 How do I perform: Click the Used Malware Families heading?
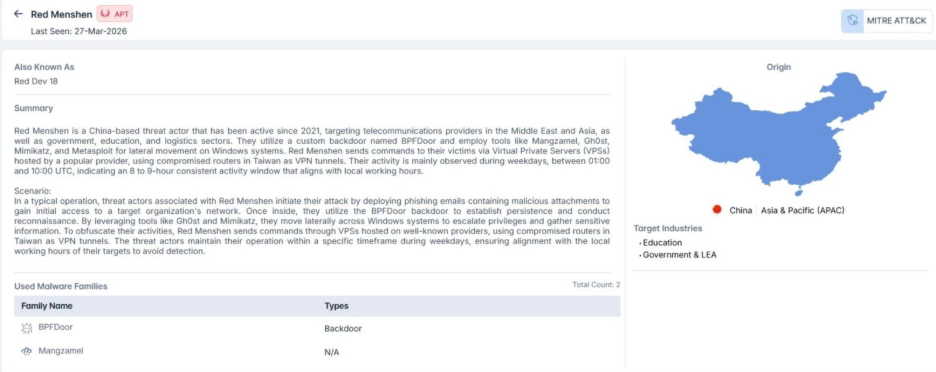[x=61, y=286]
